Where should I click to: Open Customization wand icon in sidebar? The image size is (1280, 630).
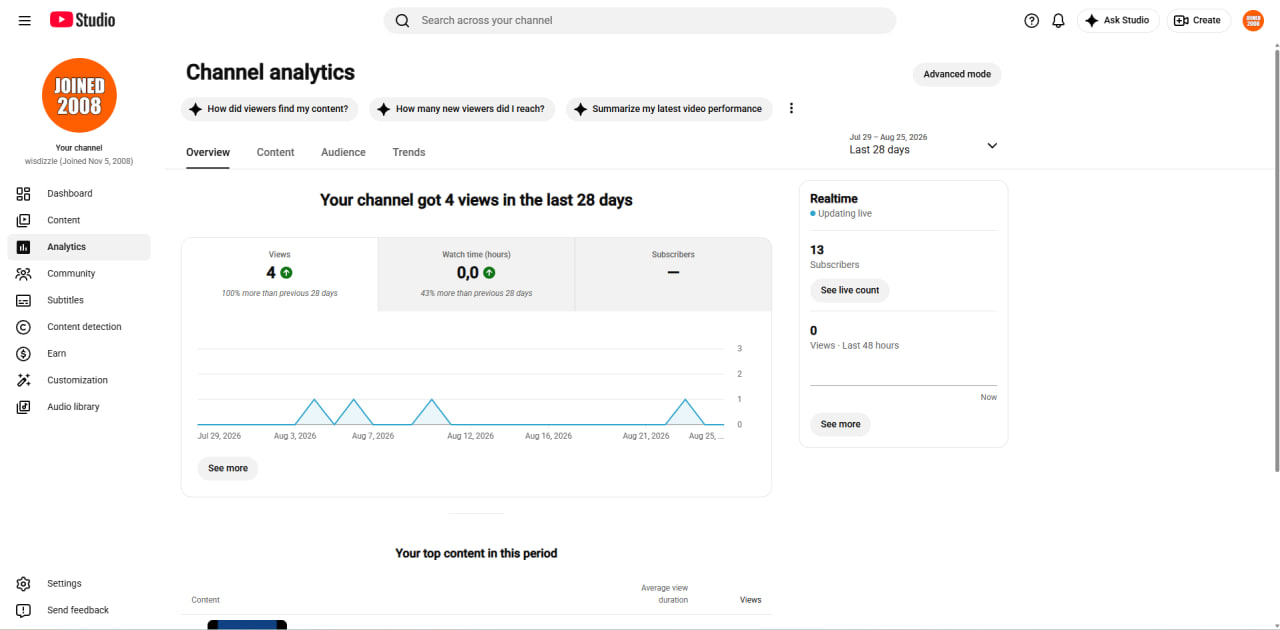(24, 380)
